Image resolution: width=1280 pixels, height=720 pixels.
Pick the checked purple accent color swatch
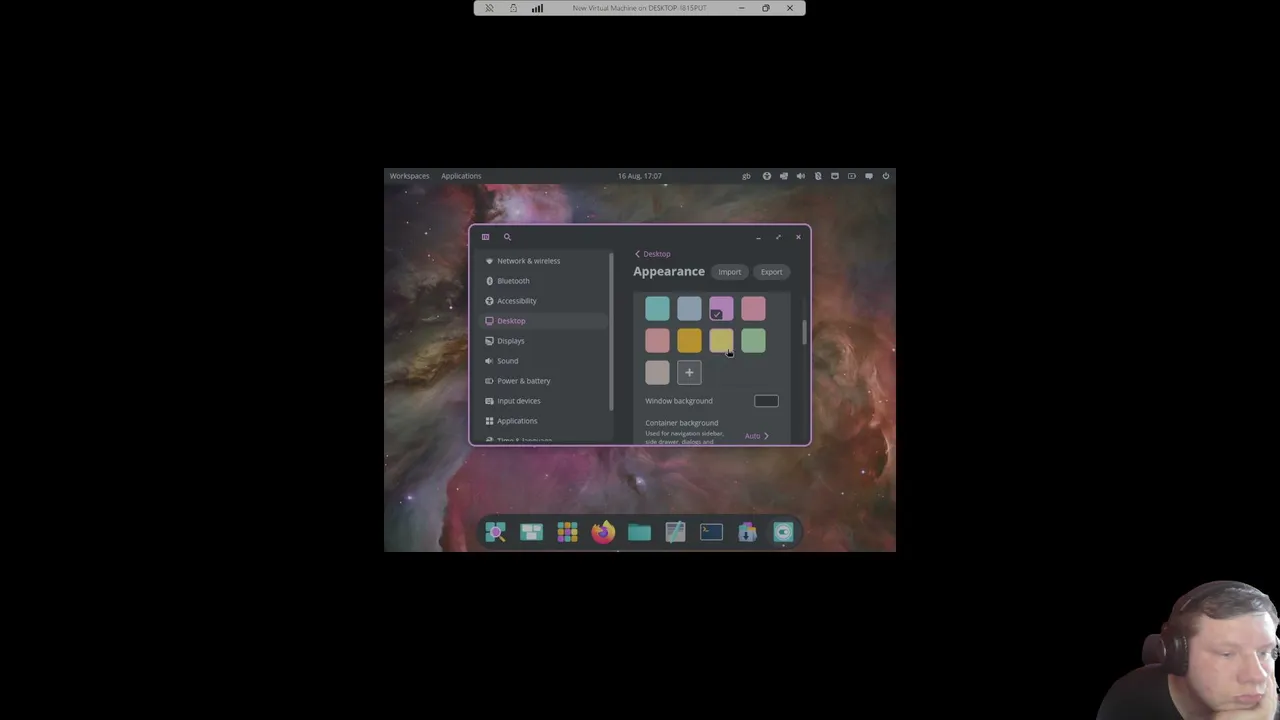pyautogui.click(x=721, y=309)
